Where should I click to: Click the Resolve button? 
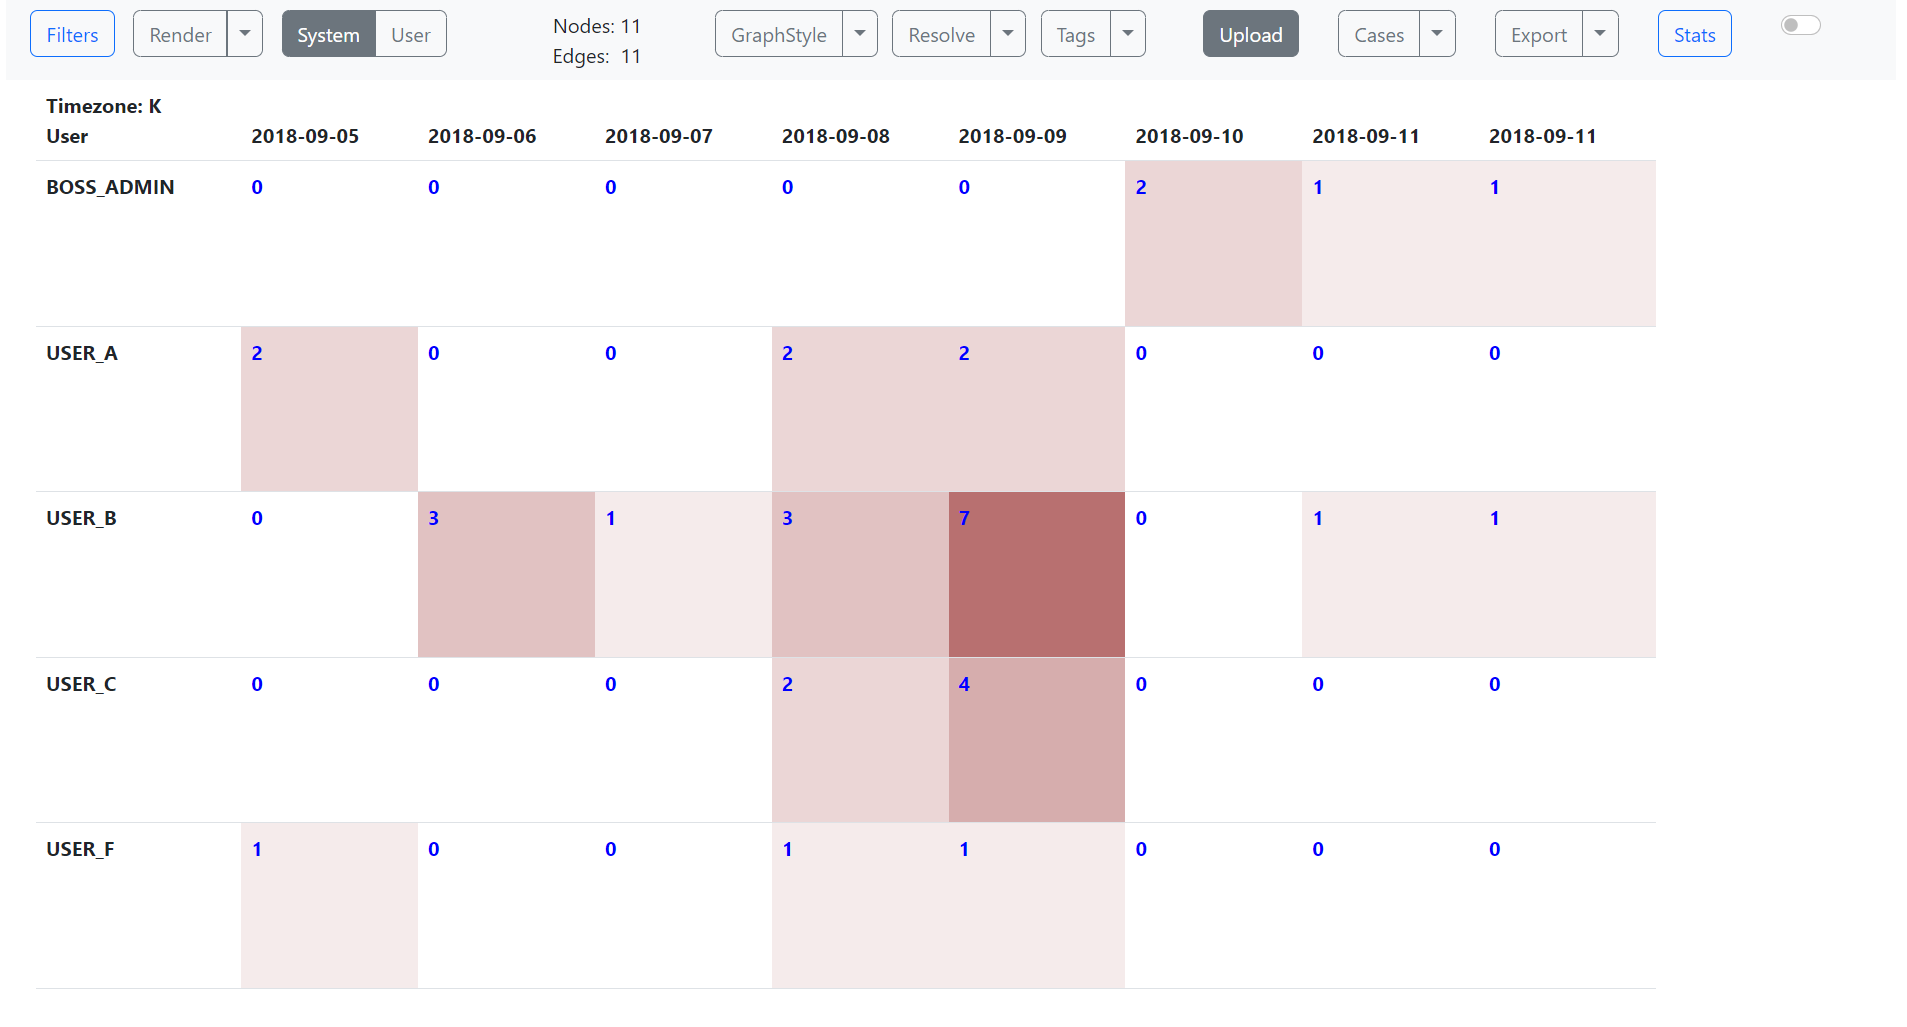point(941,35)
